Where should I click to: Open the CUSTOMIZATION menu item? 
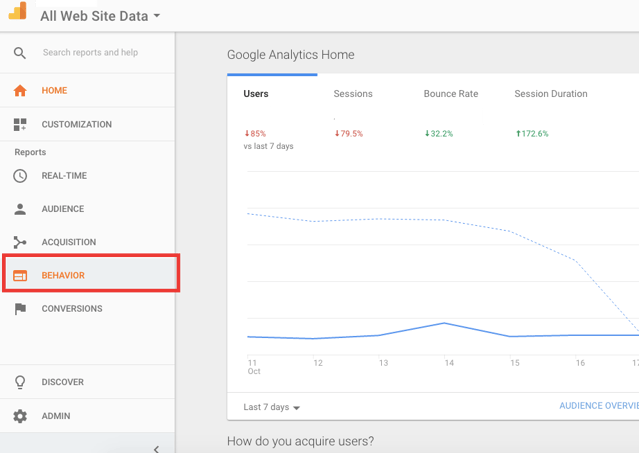88,124
